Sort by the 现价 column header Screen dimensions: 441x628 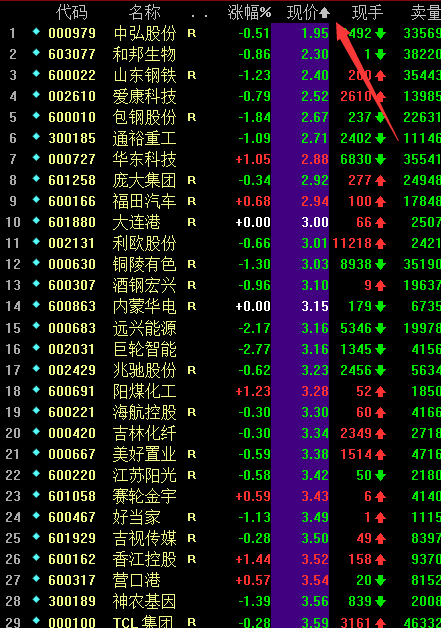(308, 12)
